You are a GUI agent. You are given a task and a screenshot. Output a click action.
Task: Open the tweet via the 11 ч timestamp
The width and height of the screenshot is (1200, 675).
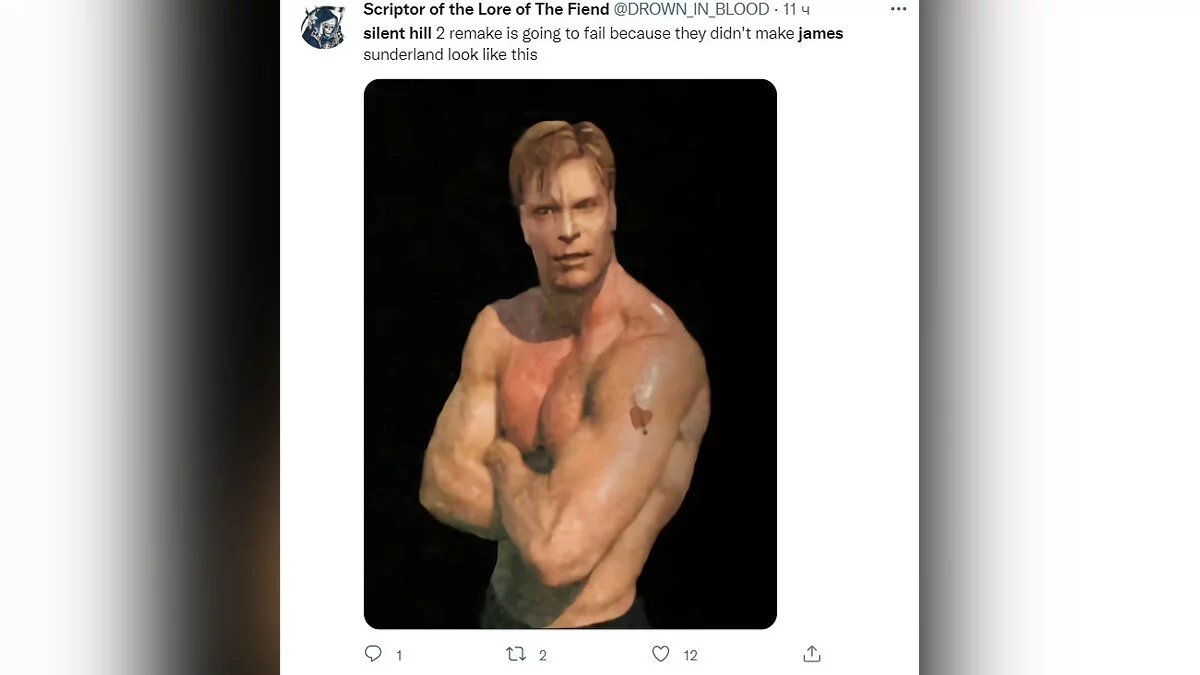tap(797, 10)
